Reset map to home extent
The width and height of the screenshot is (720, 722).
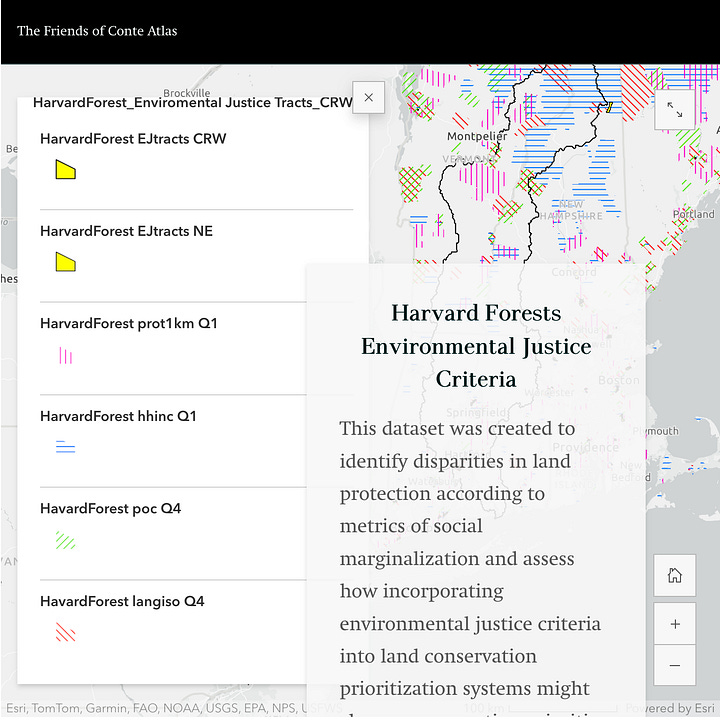pos(674,575)
